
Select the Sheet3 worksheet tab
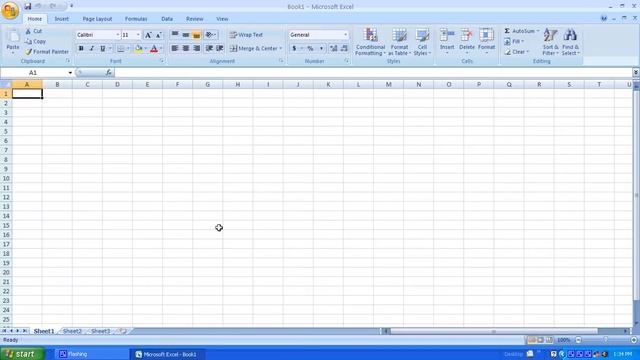(100, 331)
